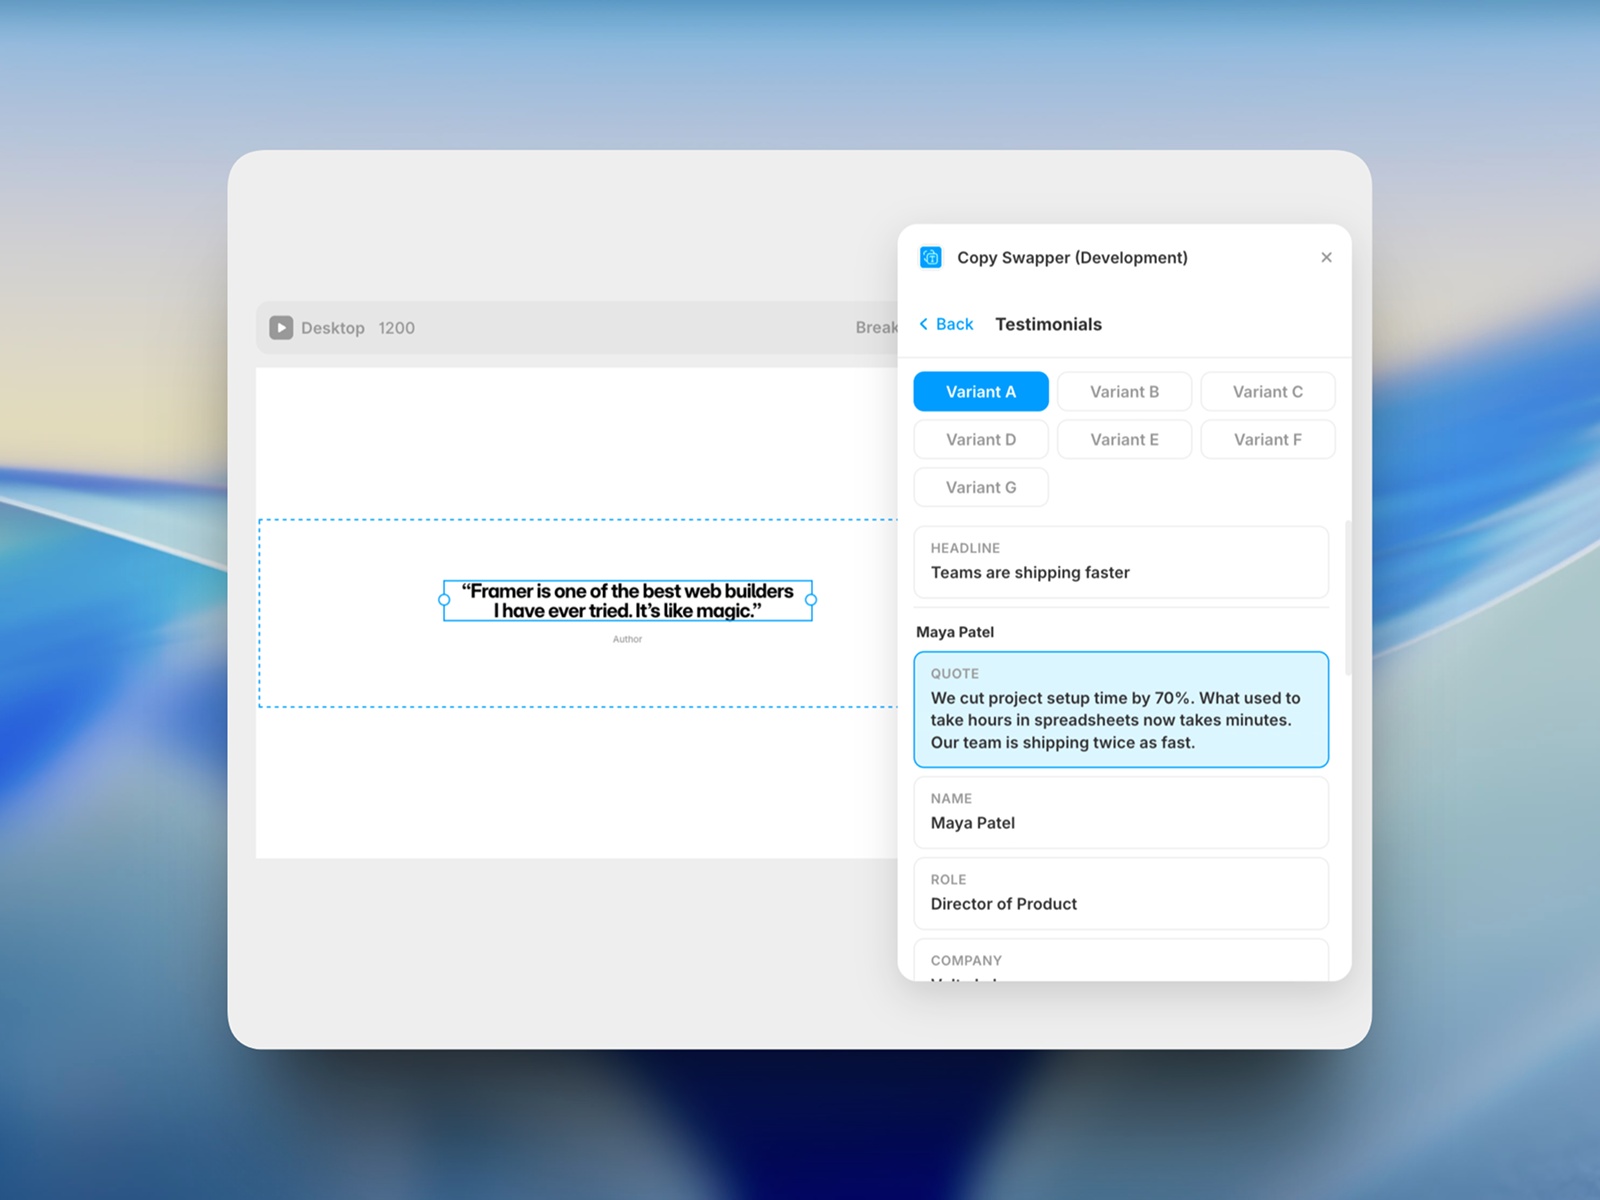Switch to Variant D
The height and width of the screenshot is (1200, 1600).
pyautogui.click(x=980, y=439)
